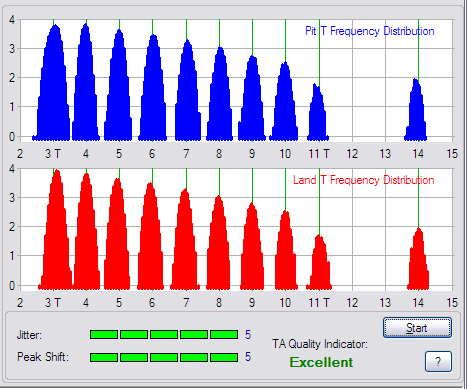Click the 10T blue peak in the Pit chart
Viewport: 467px width, 389px height.
point(284,101)
